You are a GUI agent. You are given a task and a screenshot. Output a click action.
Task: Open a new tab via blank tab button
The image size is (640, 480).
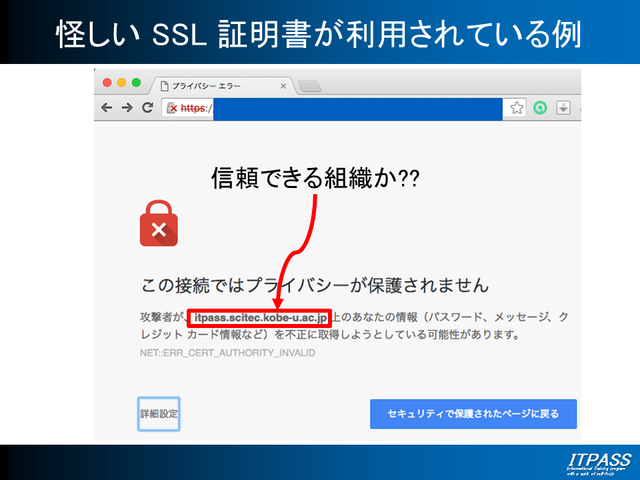(310, 86)
